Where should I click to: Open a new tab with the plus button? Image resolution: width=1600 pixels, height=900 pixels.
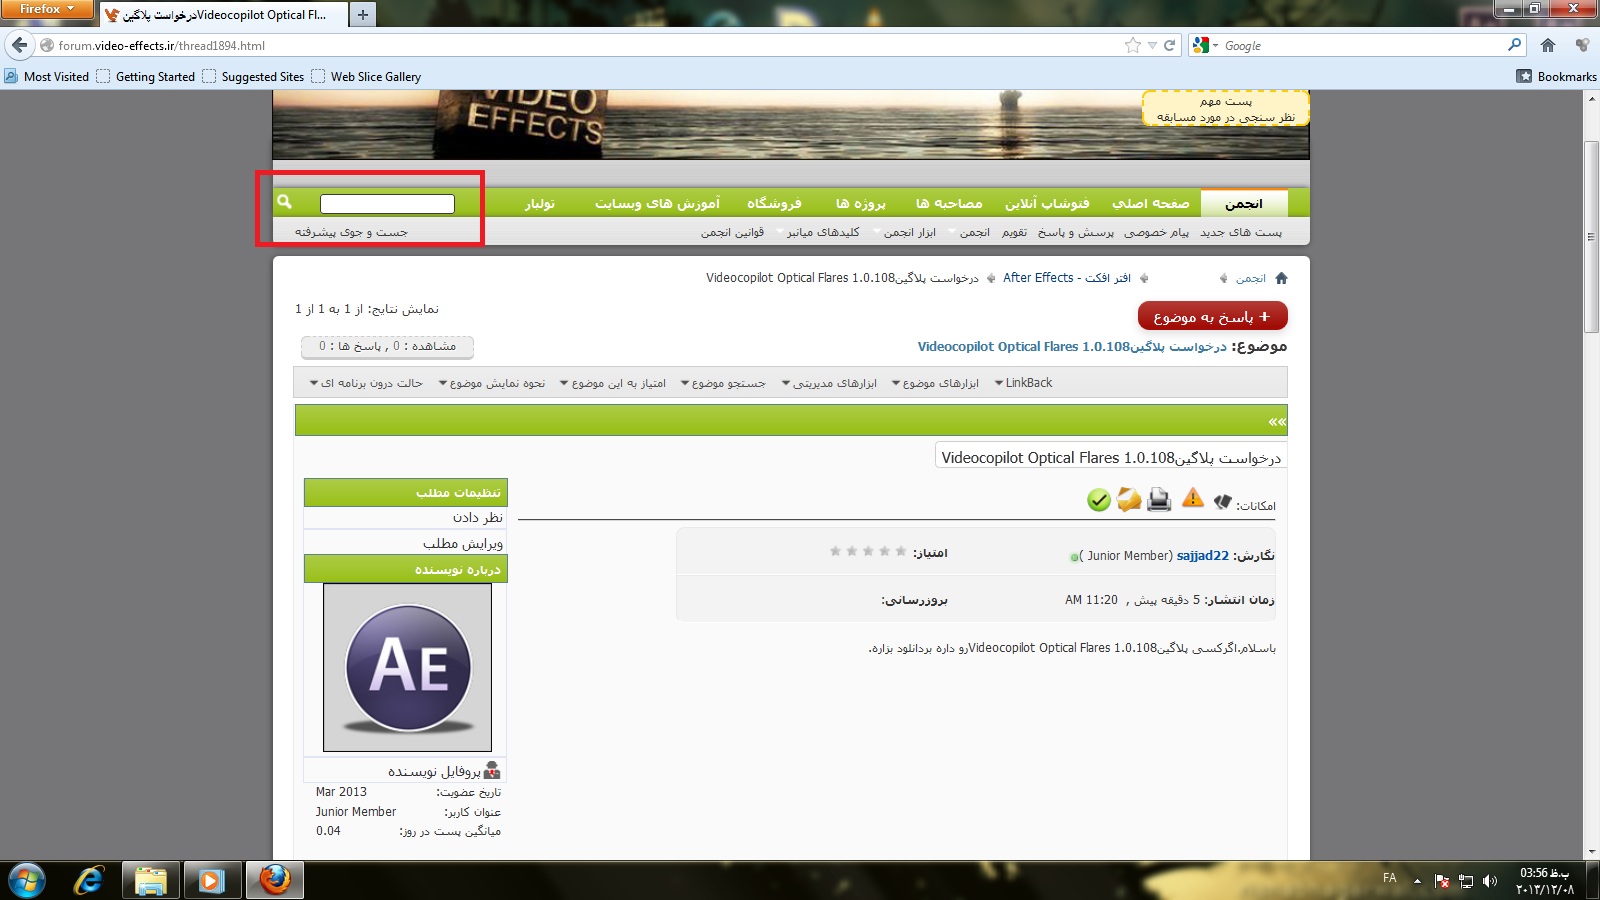point(363,14)
